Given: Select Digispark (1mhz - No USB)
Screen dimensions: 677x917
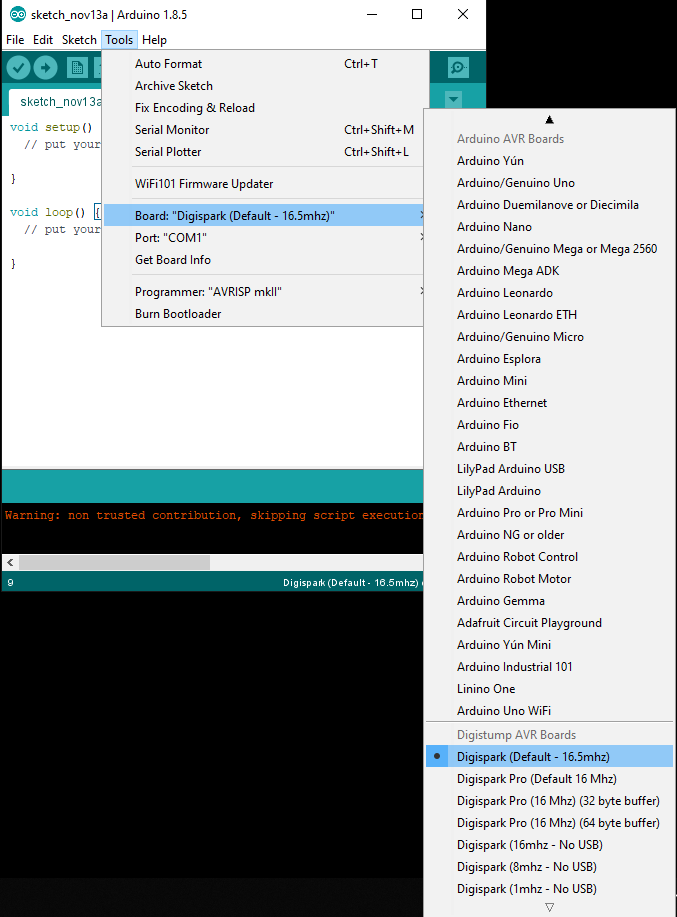Looking at the screenshot, I should pyautogui.click(x=550, y=889).
